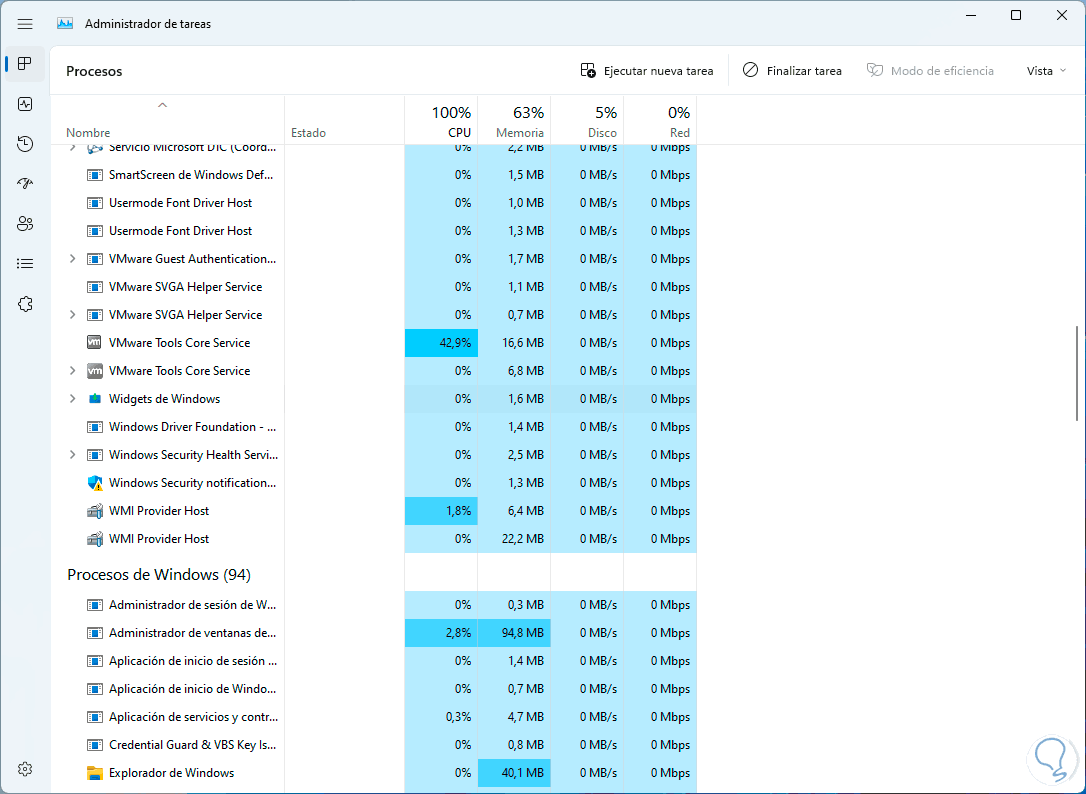Sort by CPU column header
Screen dimensions: 1086x794
pos(441,120)
